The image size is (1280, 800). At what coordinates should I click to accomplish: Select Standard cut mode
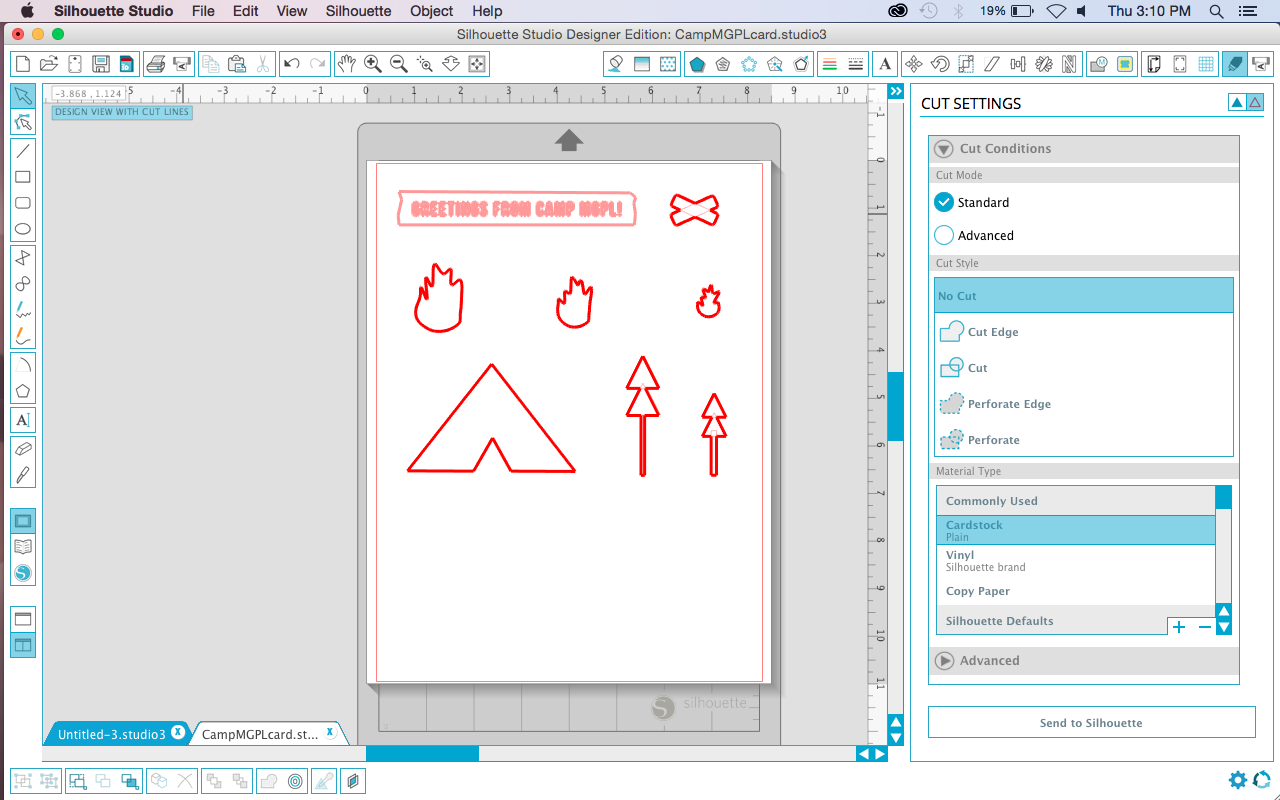(944, 202)
